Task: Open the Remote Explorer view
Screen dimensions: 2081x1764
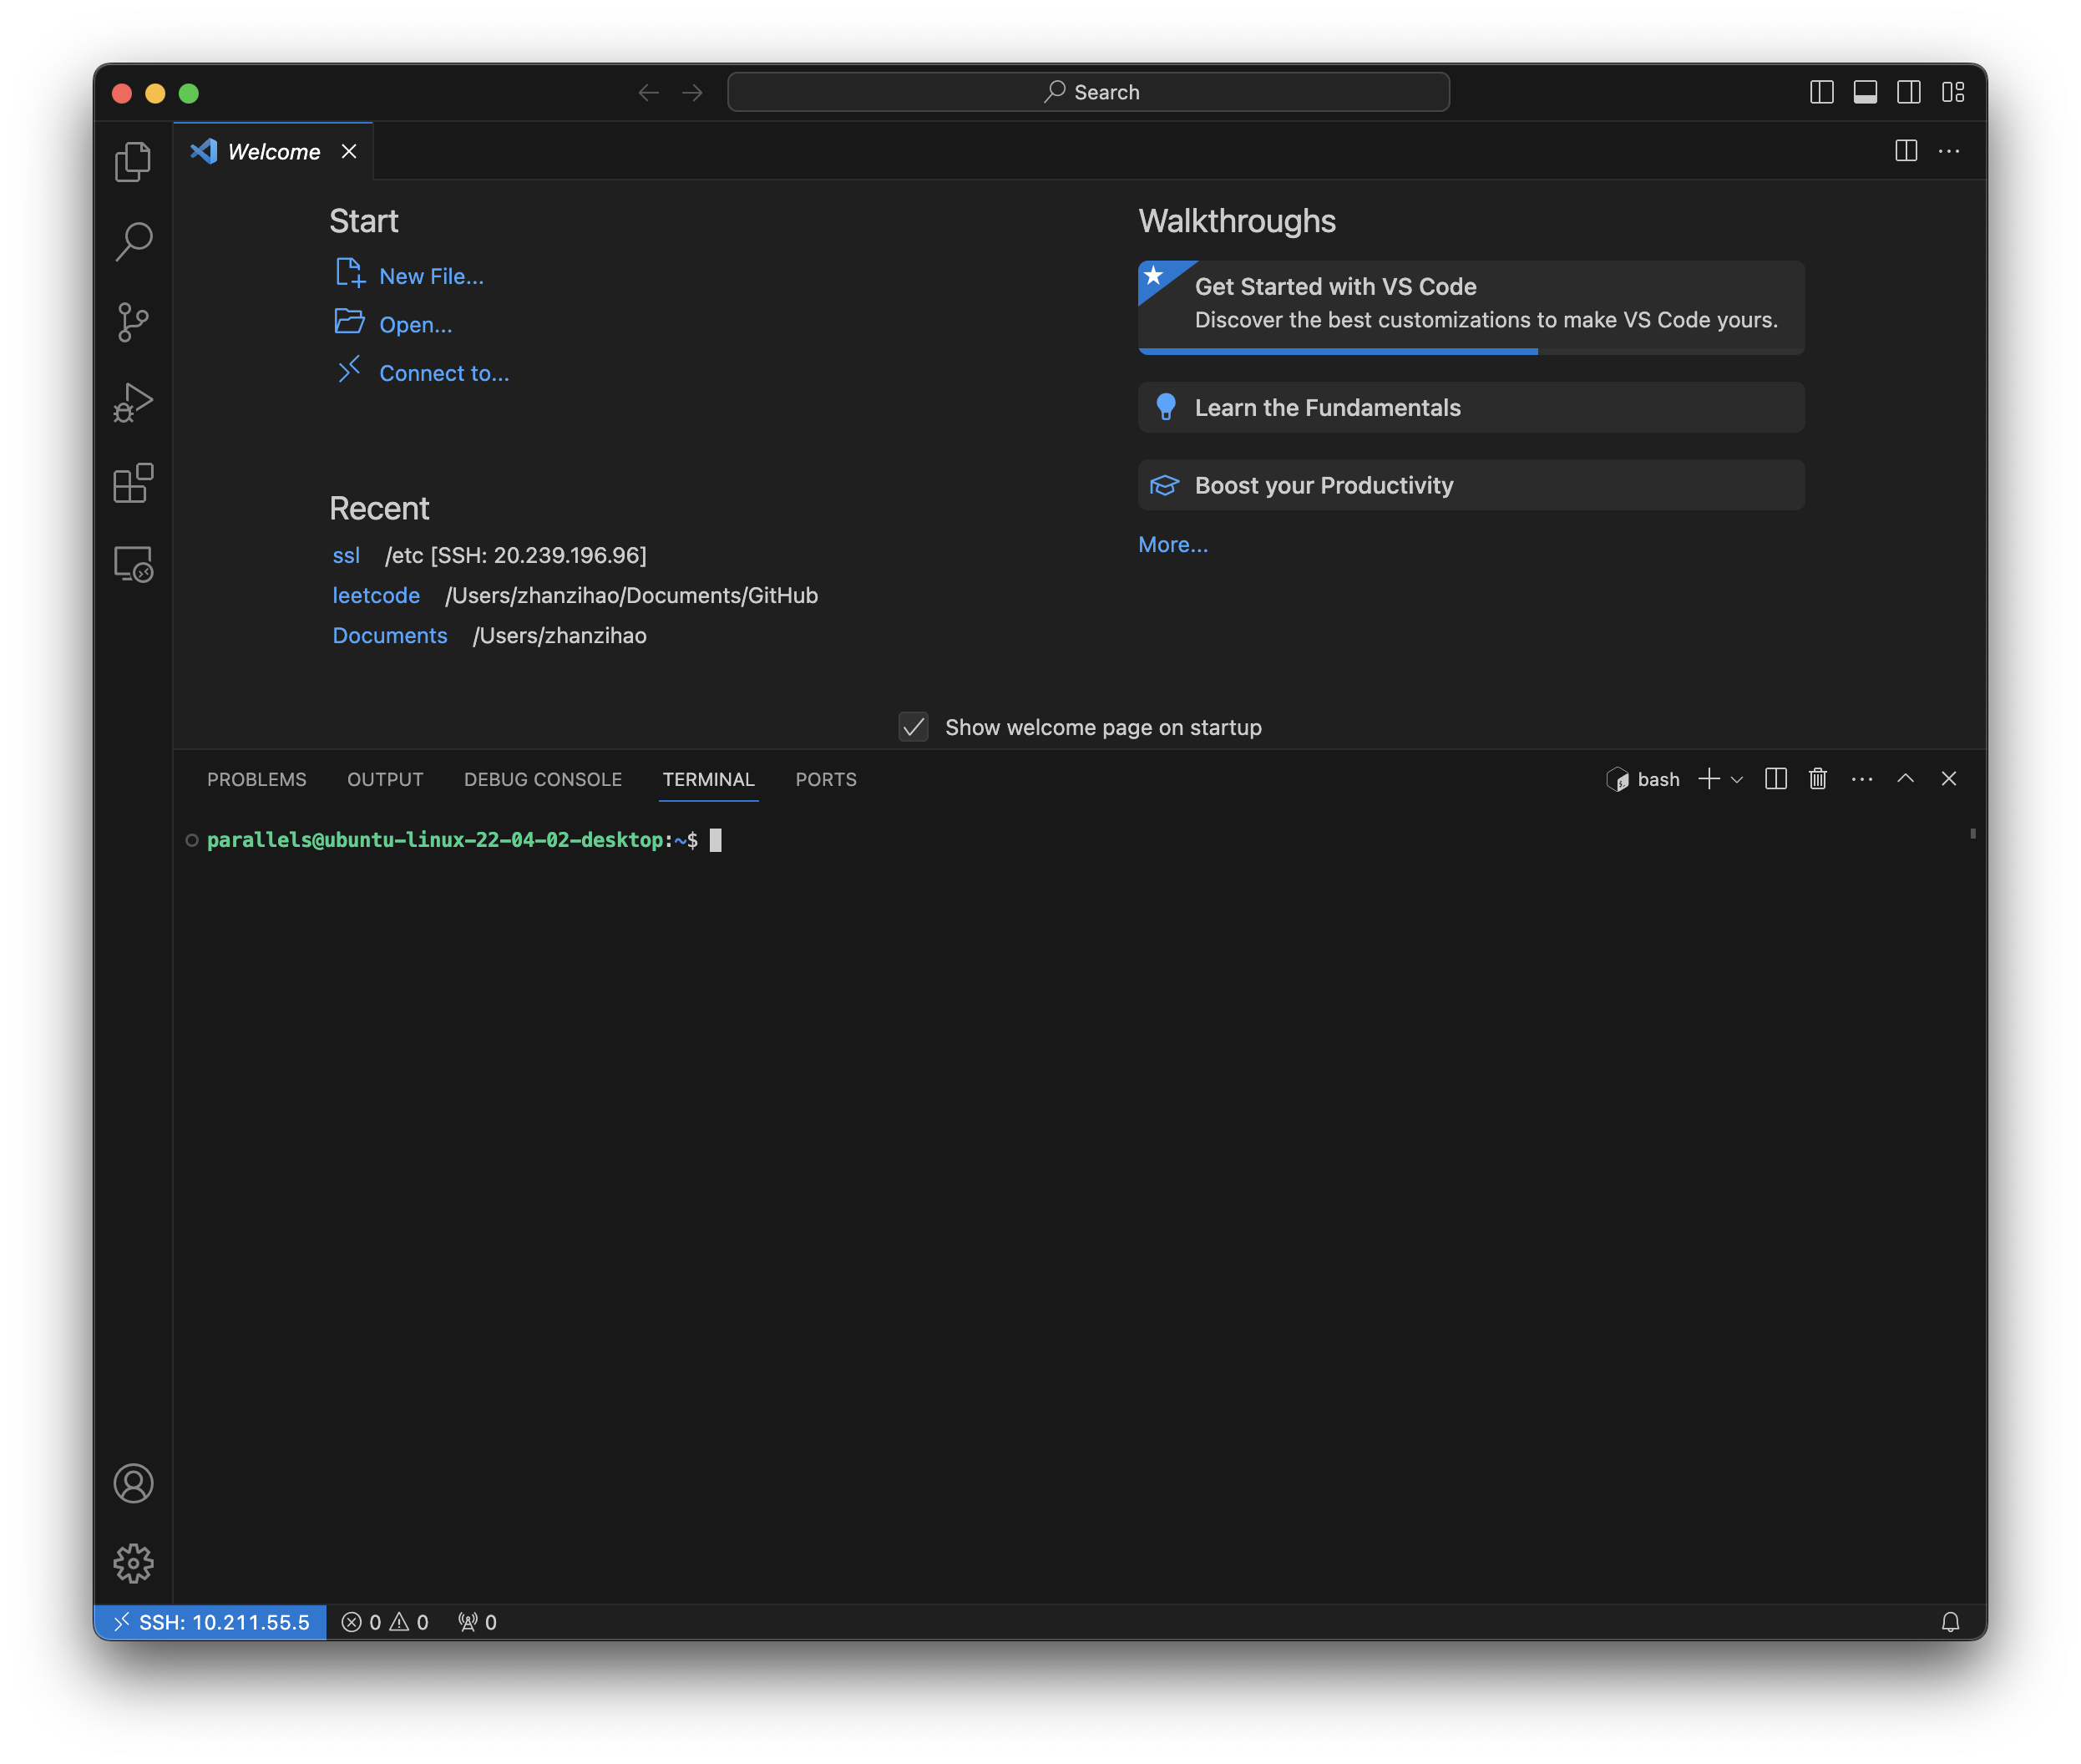Action: click(133, 564)
